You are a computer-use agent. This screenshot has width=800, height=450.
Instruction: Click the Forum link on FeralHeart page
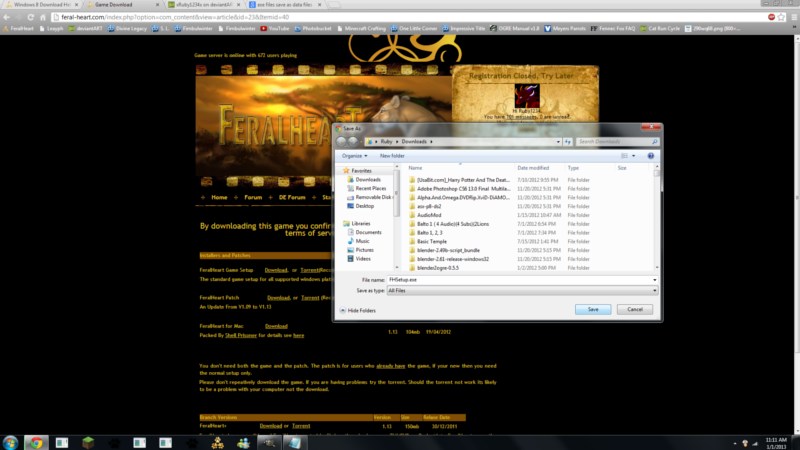(253, 197)
